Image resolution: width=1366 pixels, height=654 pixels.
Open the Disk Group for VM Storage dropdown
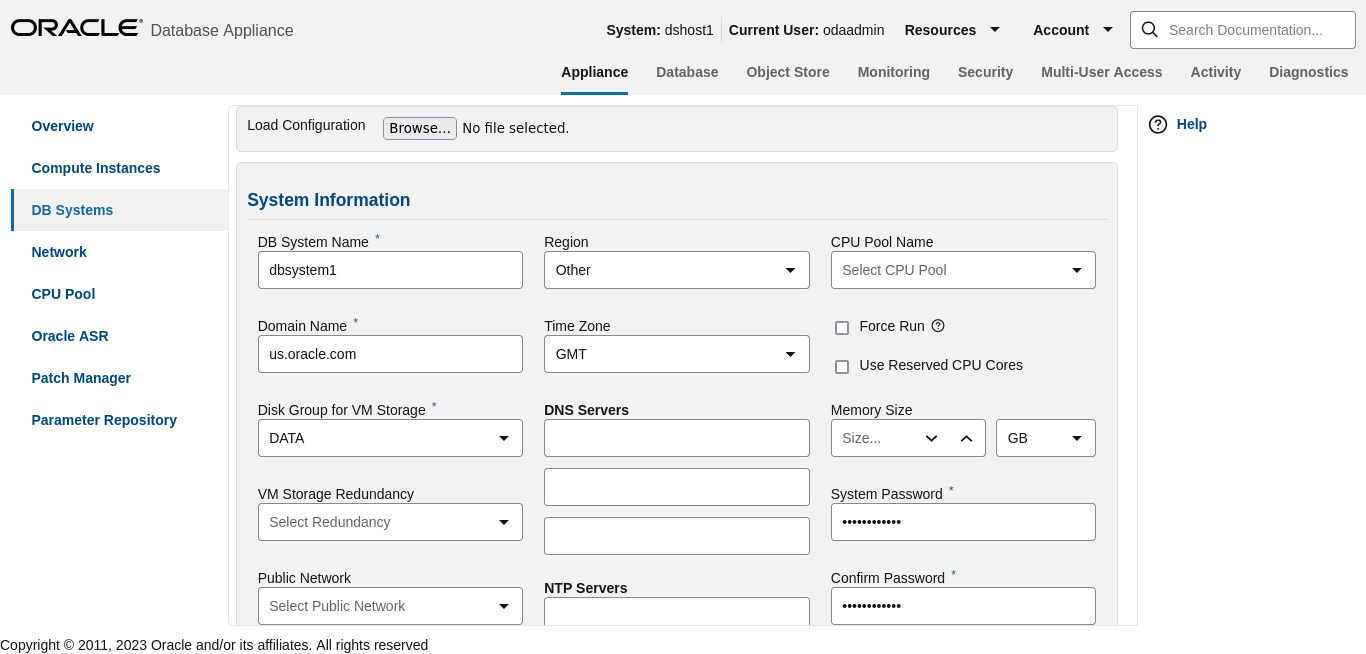click(x=503, y=437)
